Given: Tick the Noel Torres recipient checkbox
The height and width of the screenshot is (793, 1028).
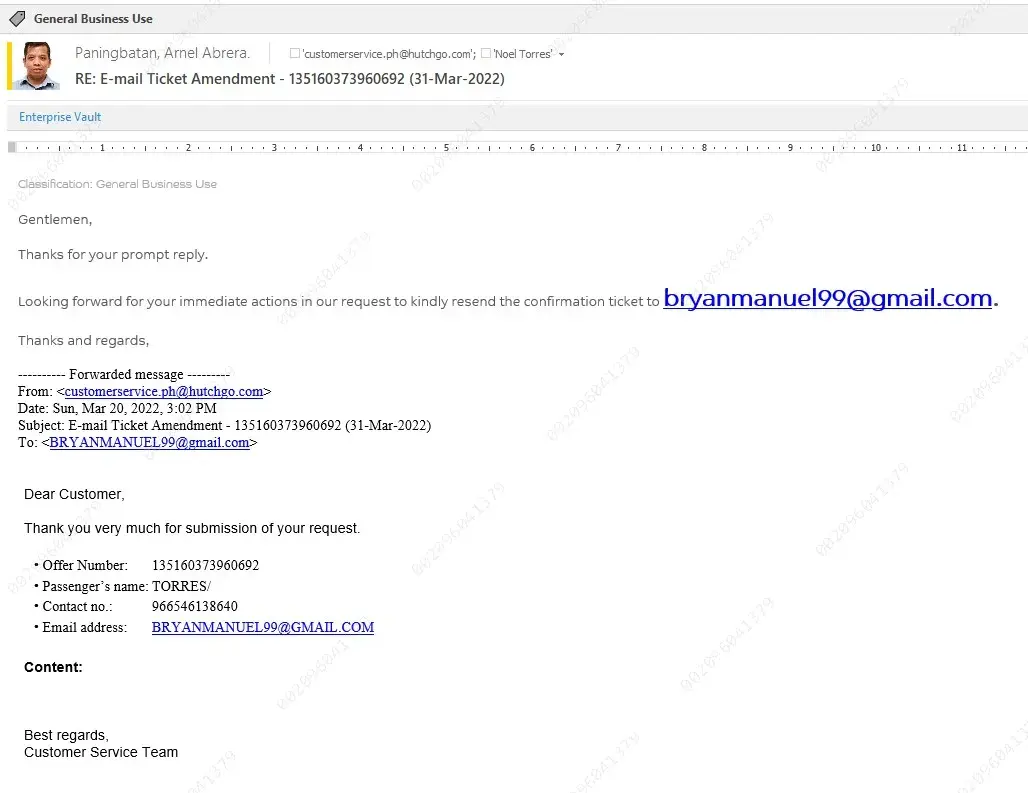Looking at the screenshot, I should (485, 53).
